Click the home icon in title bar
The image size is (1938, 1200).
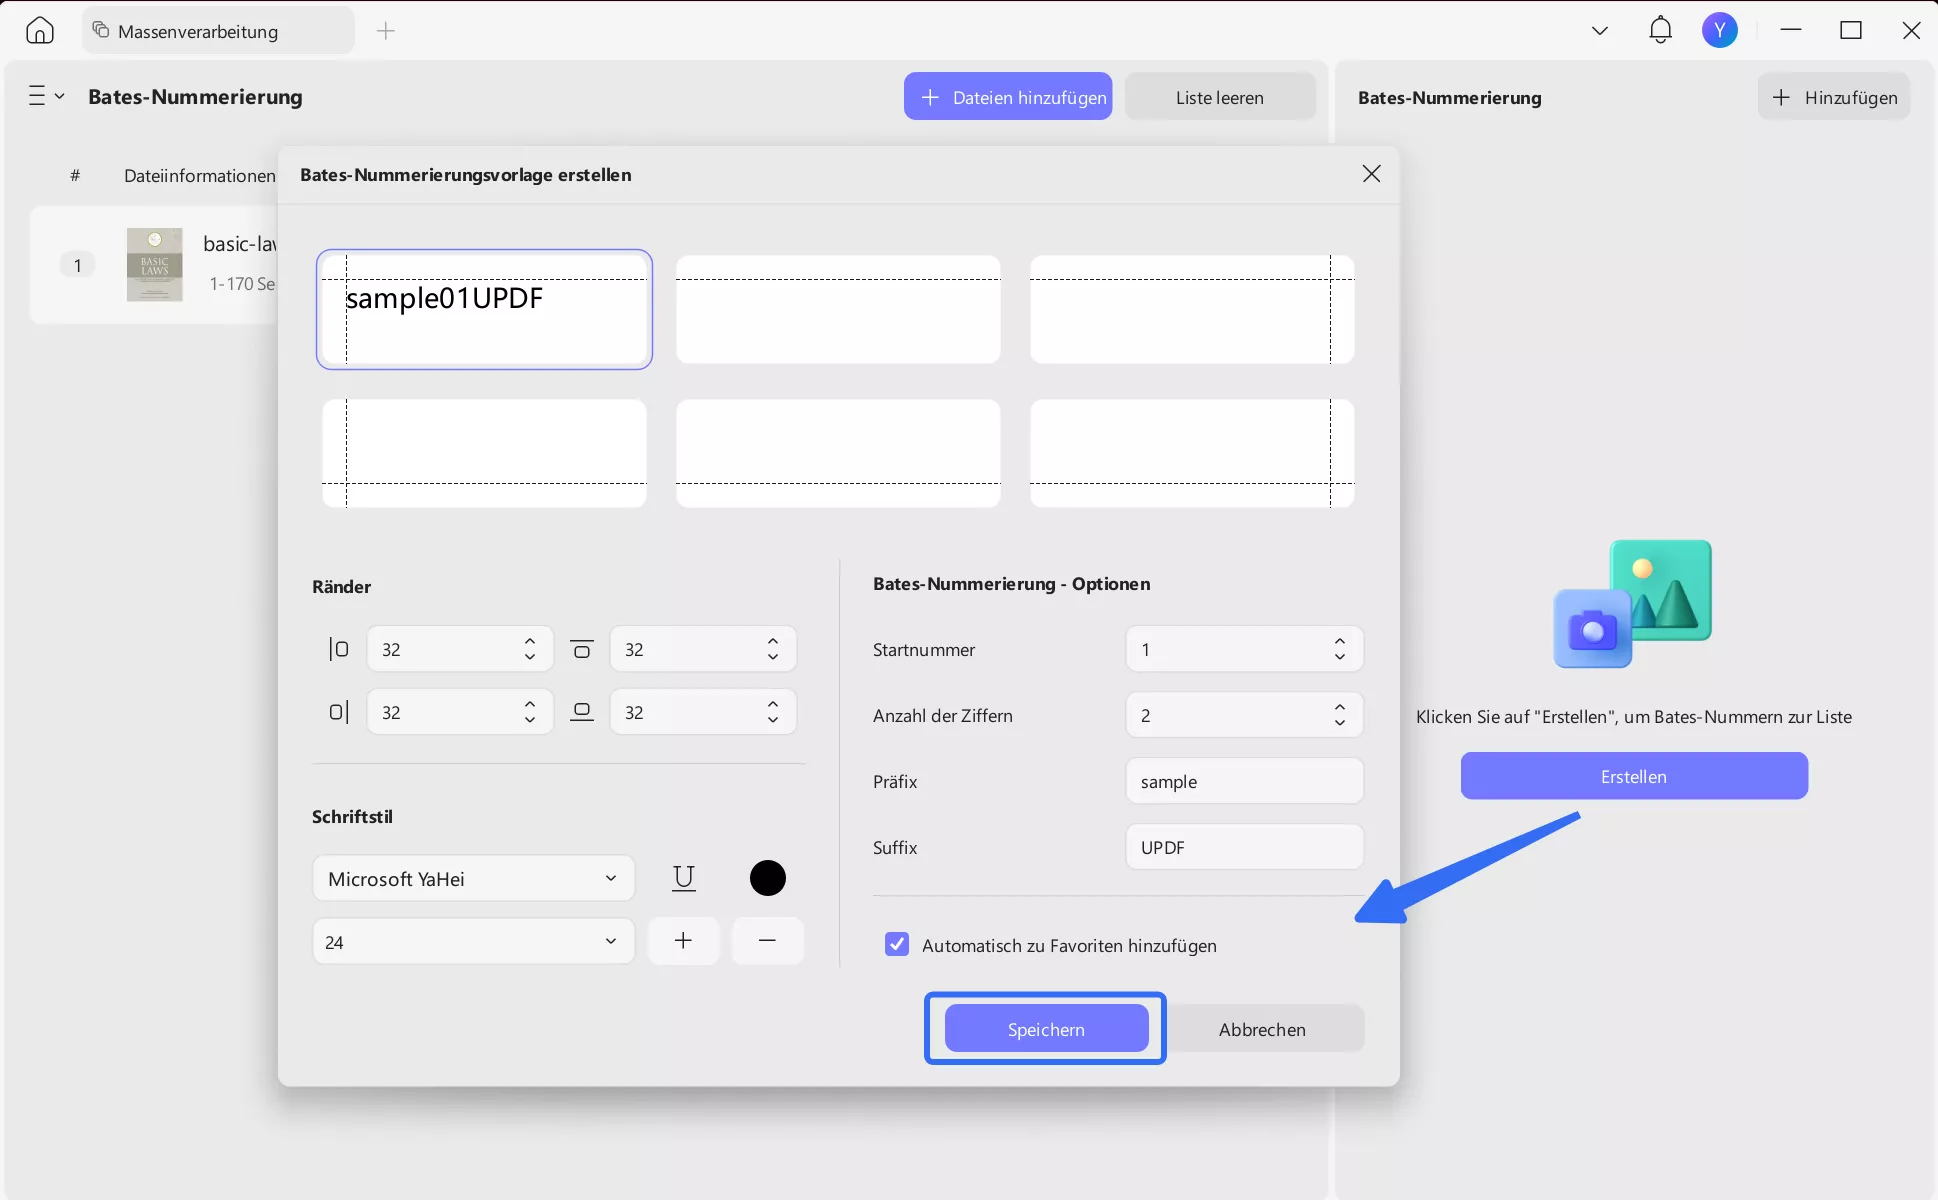[40, 31]
